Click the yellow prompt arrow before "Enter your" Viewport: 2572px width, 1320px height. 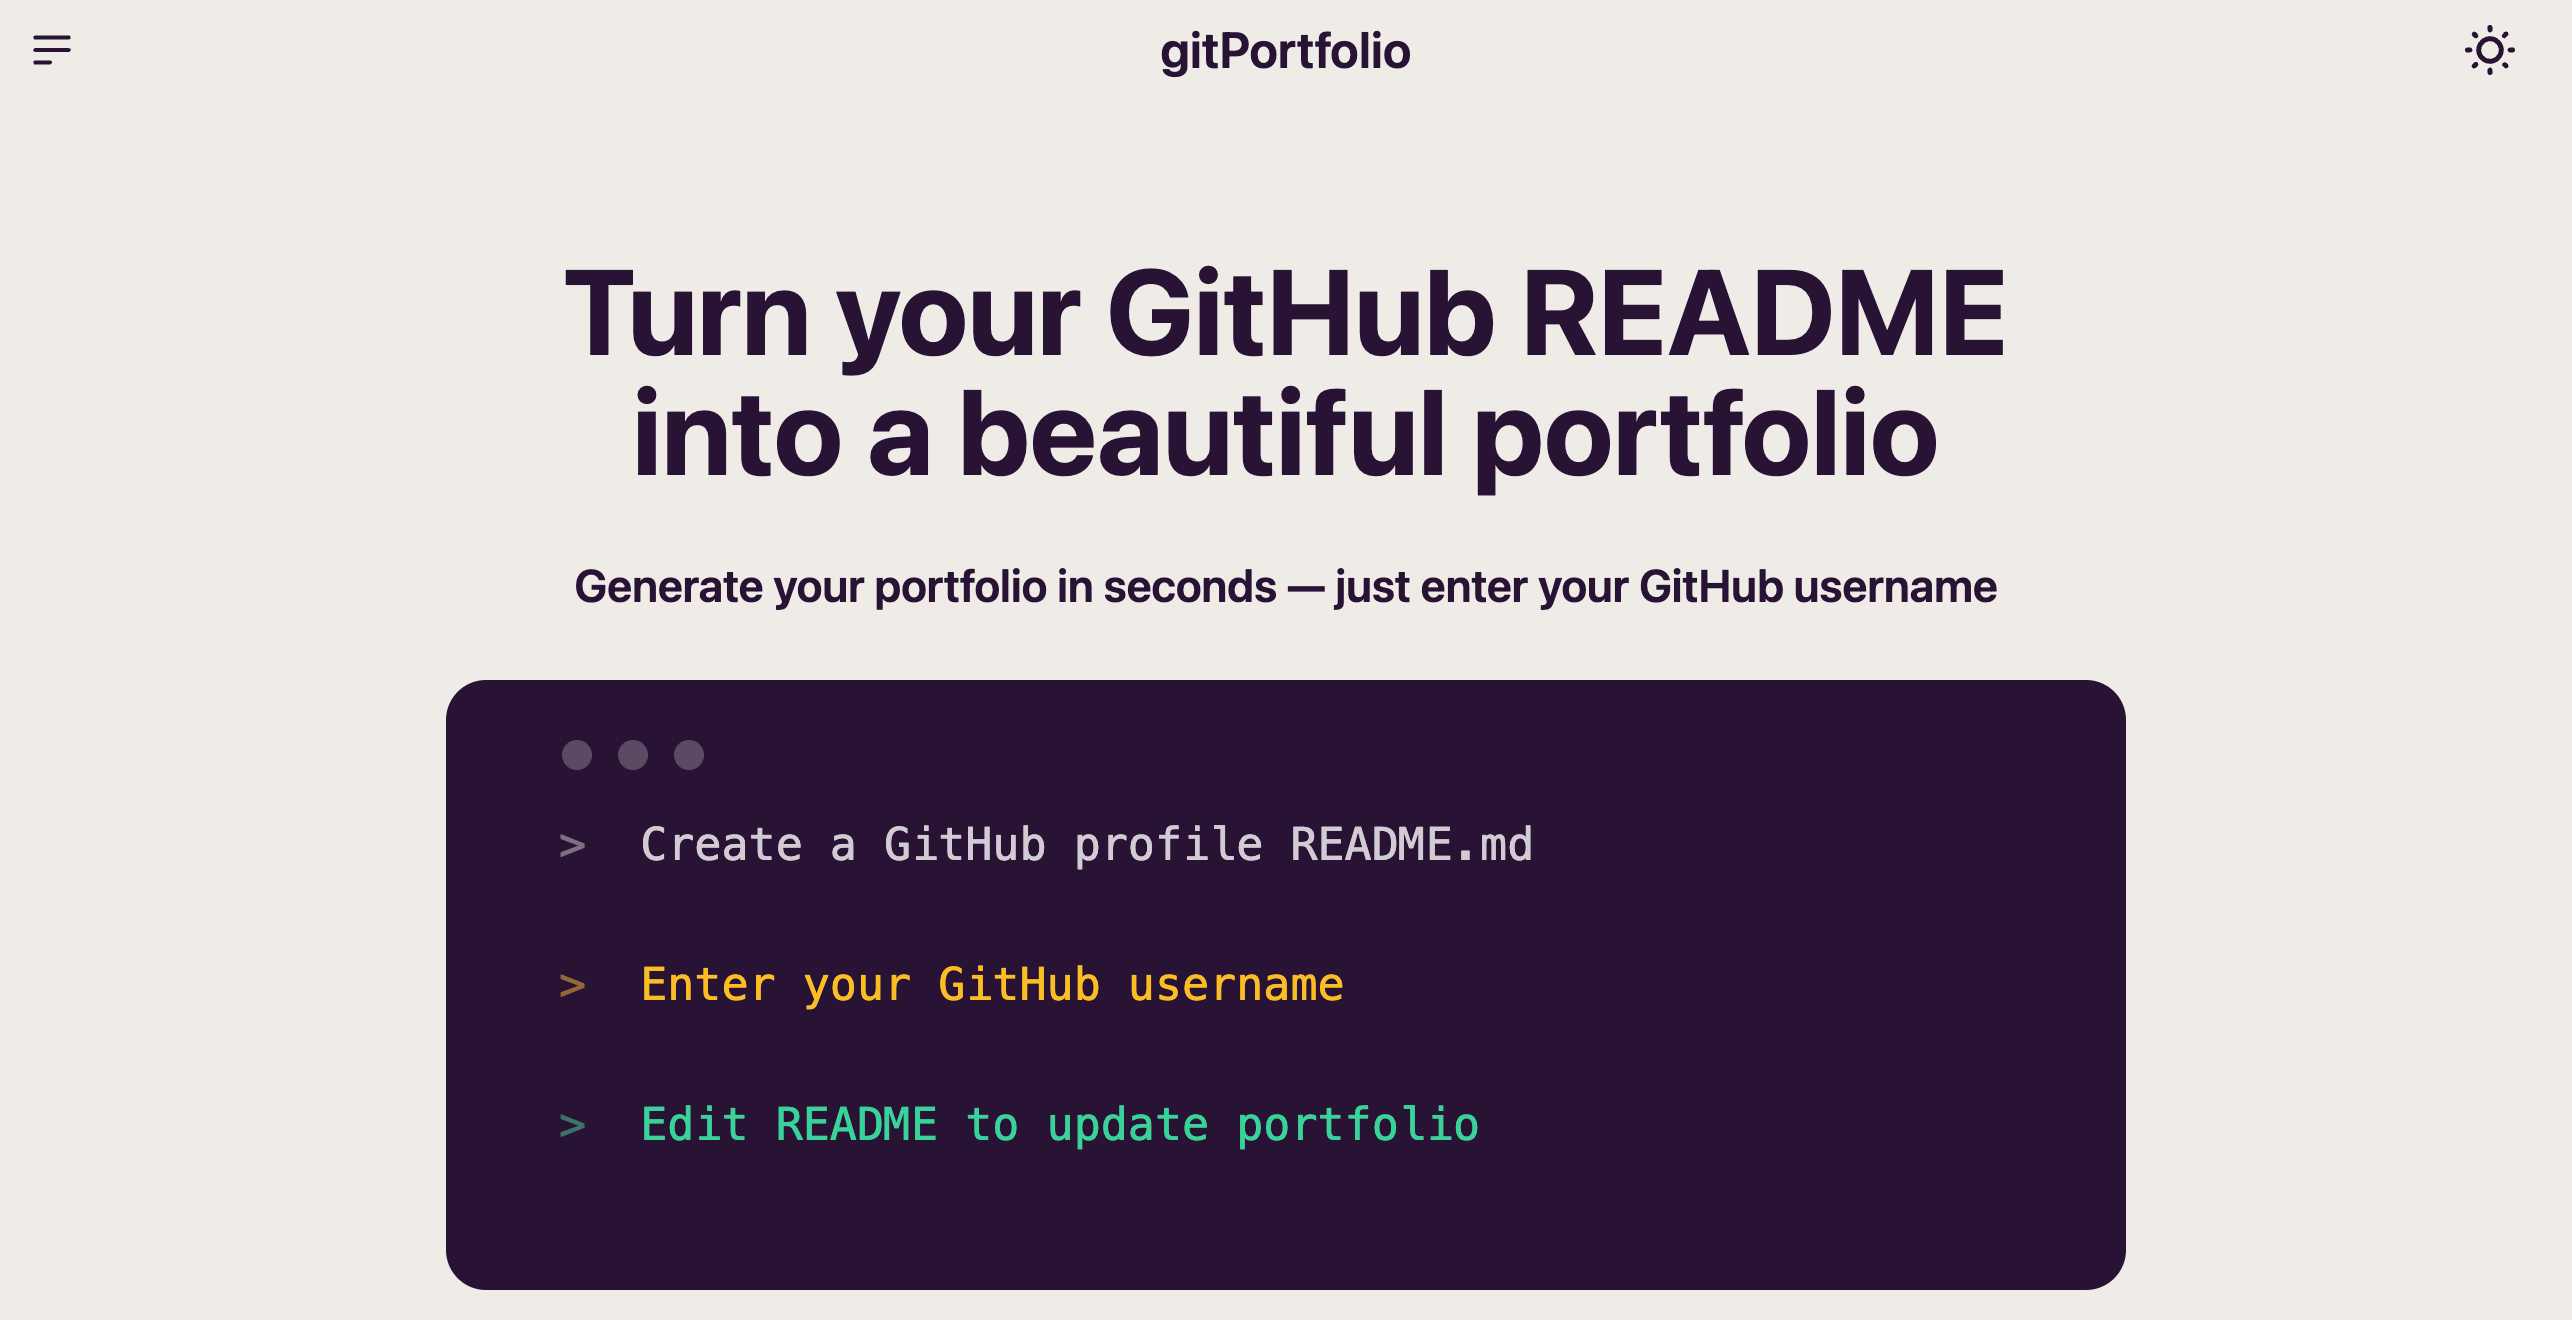pos(572,986)
